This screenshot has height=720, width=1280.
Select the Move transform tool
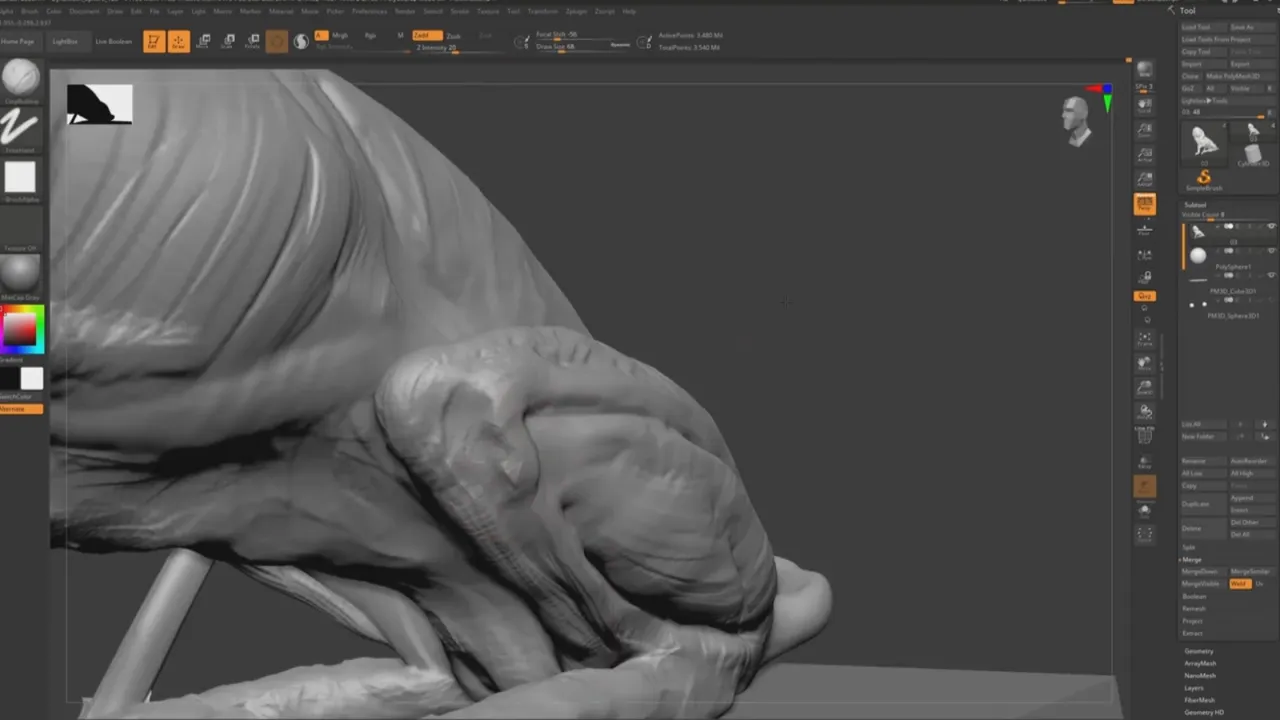click(204, 41)
